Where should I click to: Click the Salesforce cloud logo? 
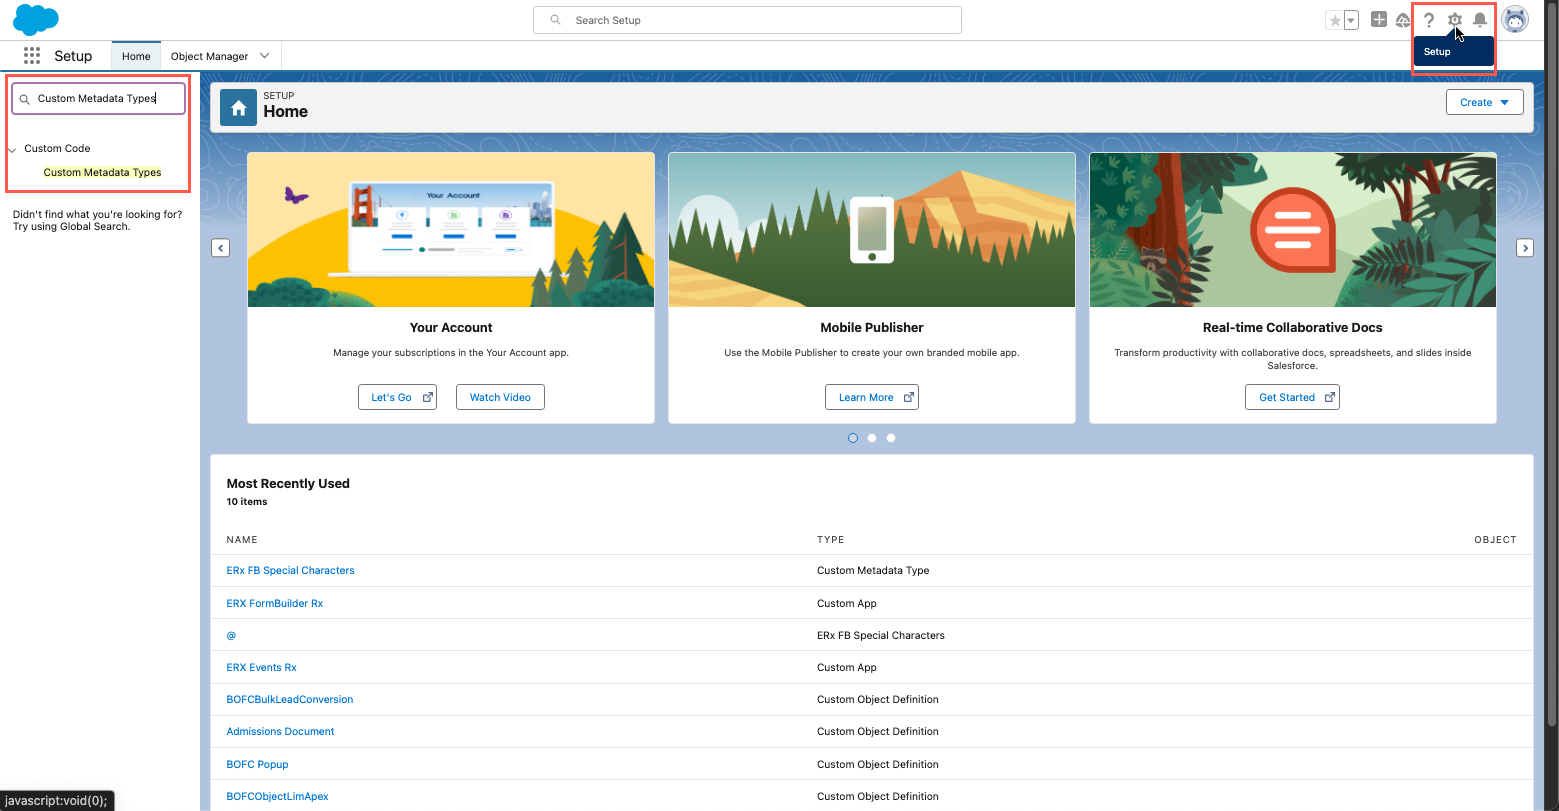coord(36,19)
